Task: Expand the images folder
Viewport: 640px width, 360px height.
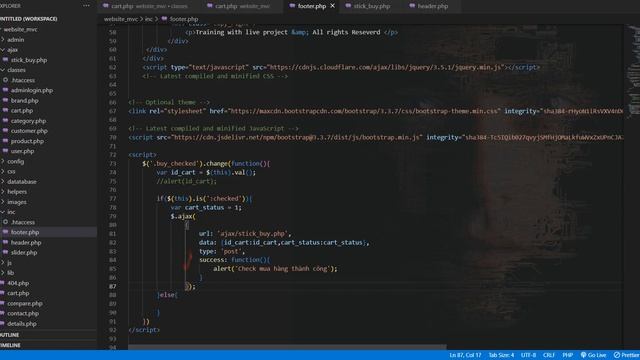Action: (17, 202)
